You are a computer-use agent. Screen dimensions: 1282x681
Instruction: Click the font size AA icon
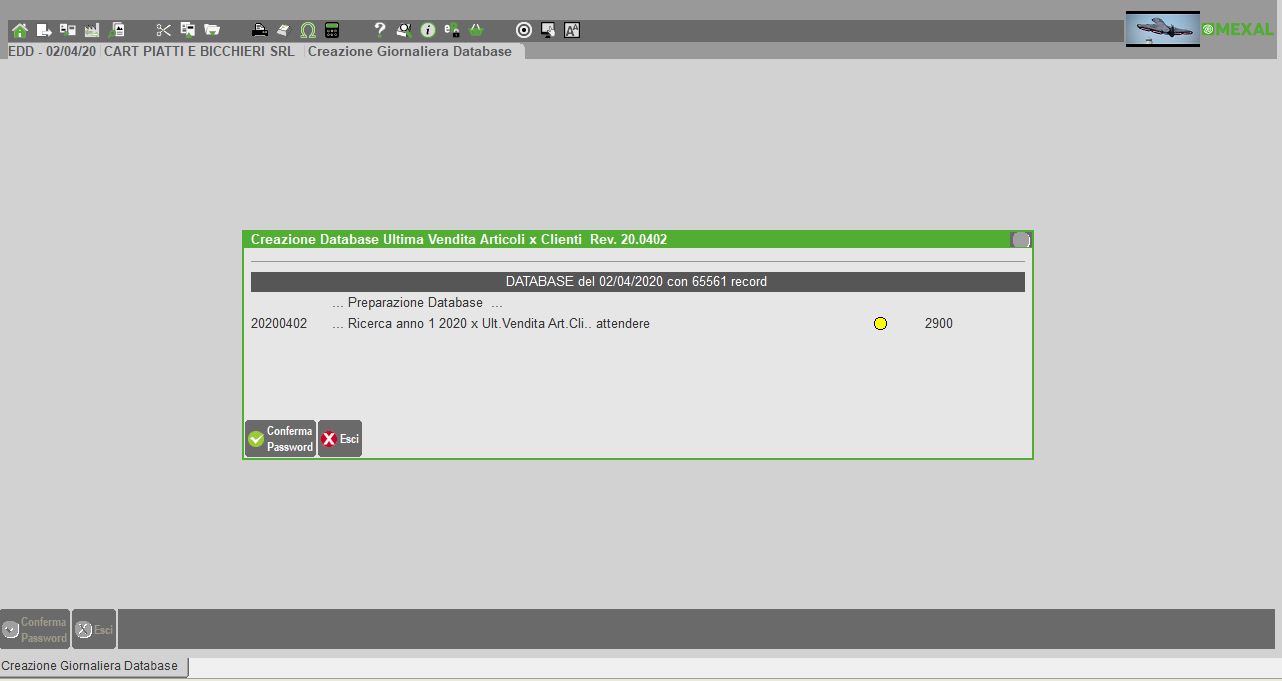[572, 30]
